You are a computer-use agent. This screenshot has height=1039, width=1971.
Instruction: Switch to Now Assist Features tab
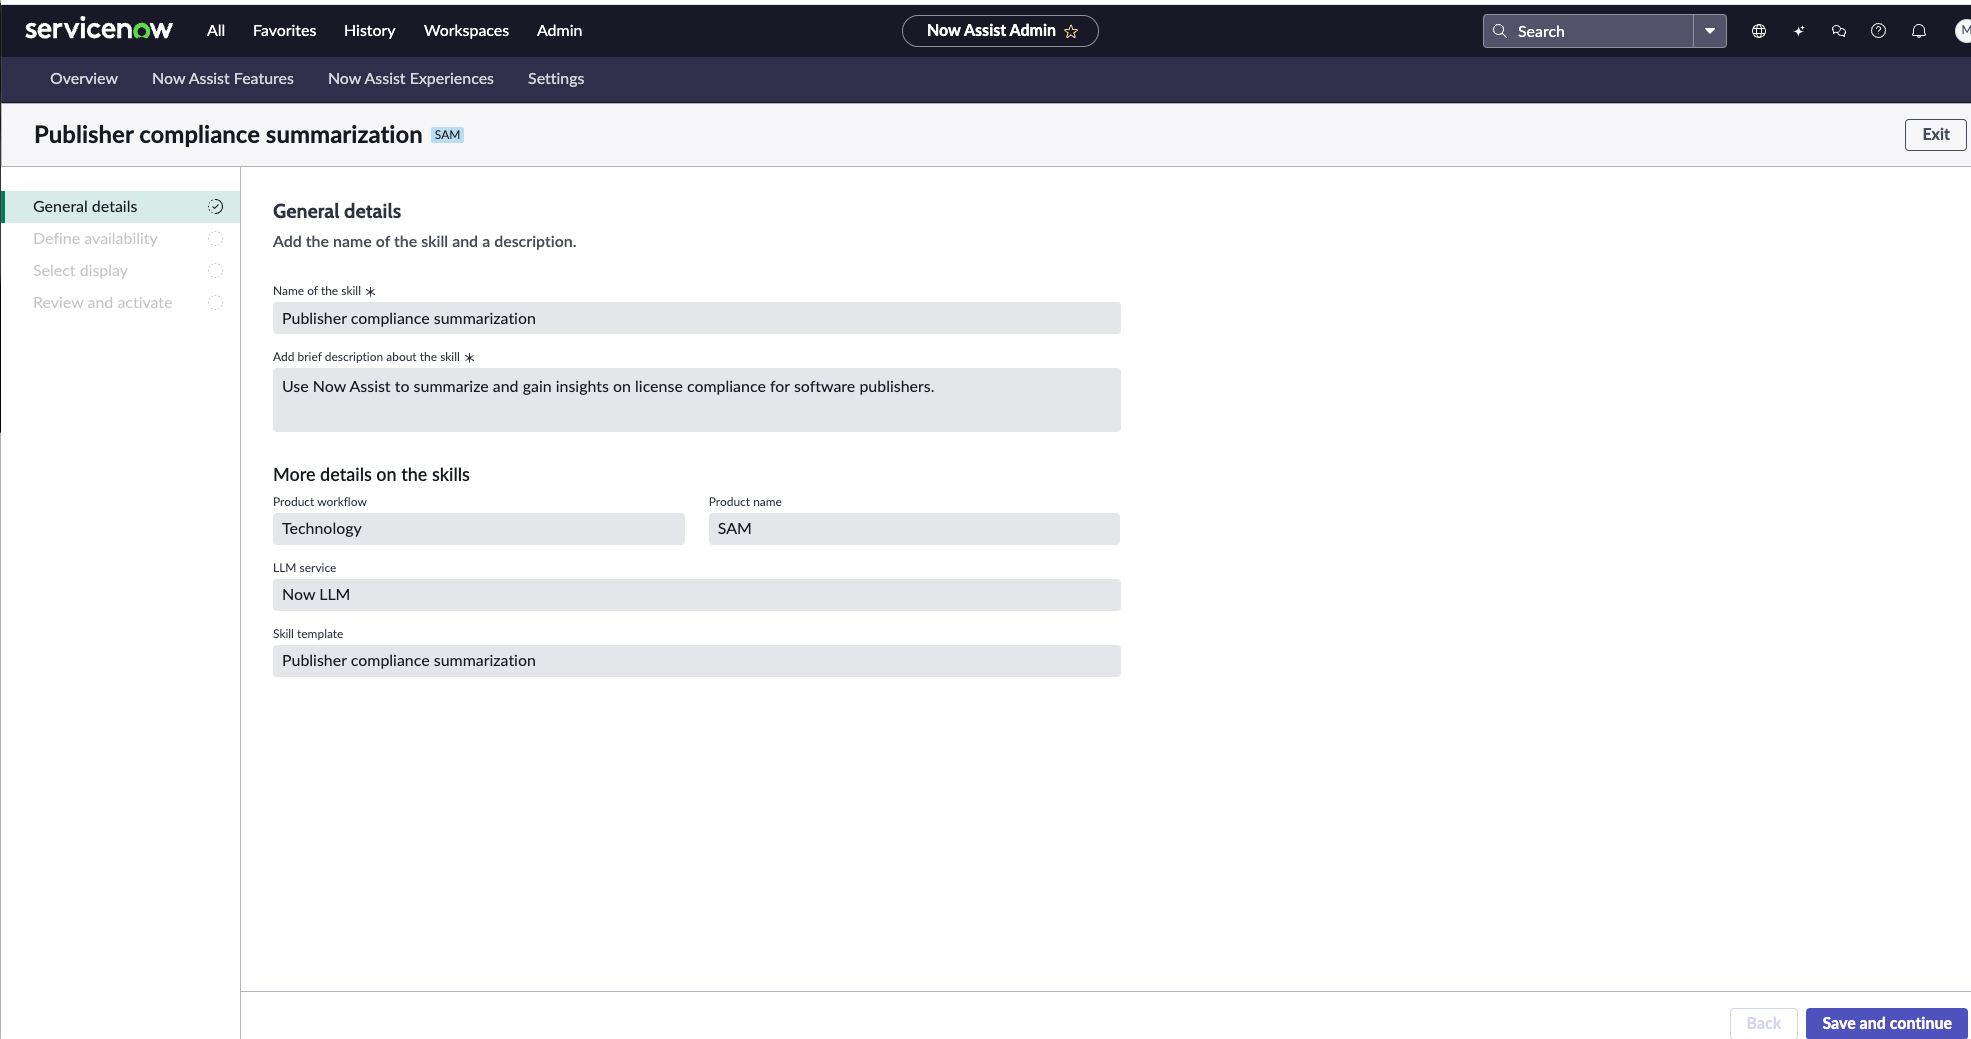[223, 79]
